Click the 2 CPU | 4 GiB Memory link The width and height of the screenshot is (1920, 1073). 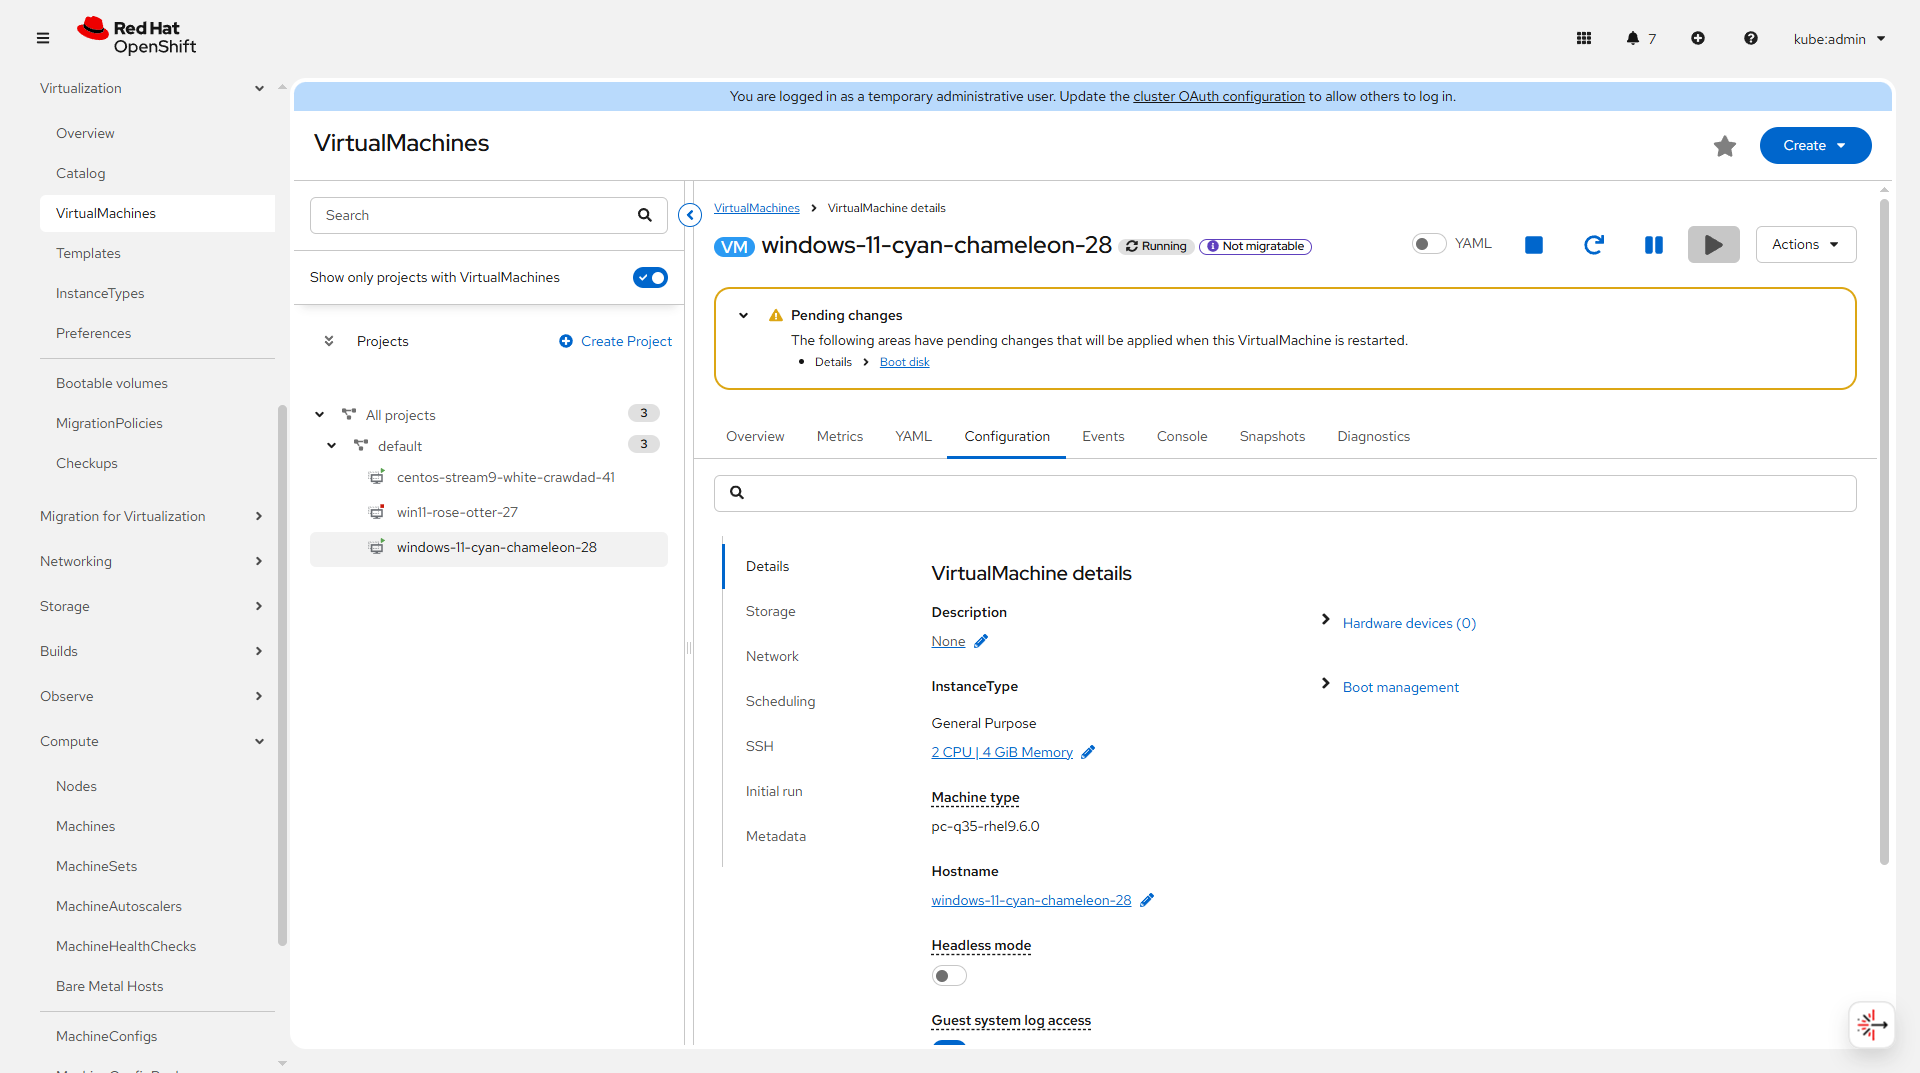[x=1002, y=752]
